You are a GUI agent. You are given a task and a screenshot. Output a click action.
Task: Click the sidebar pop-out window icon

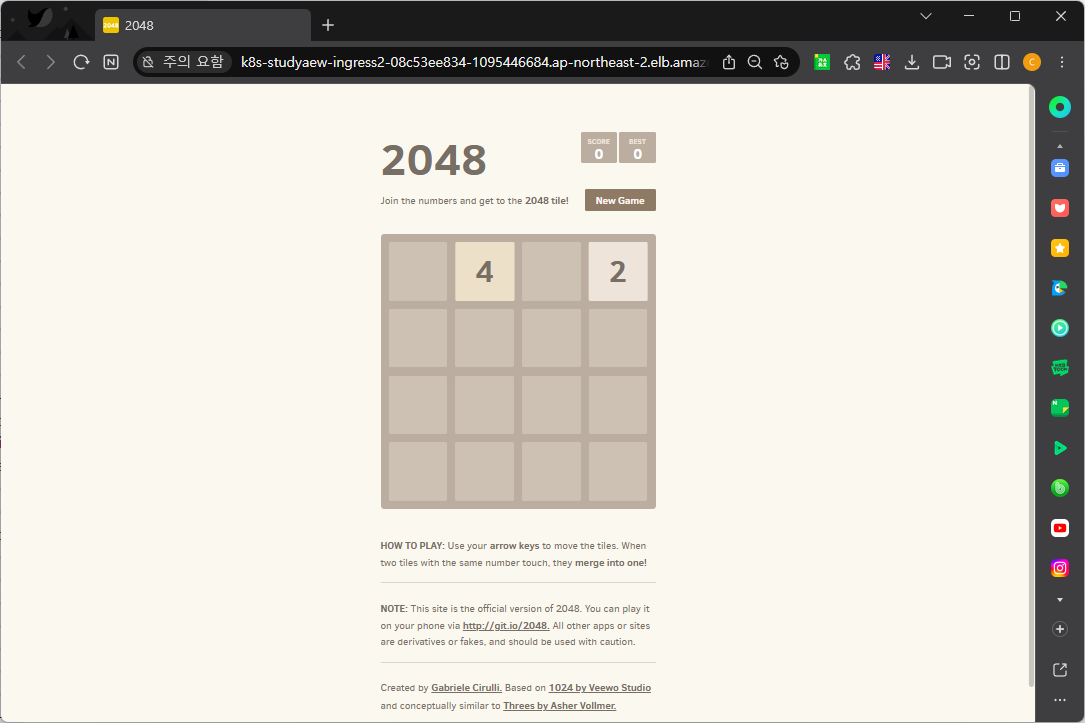coord(1059,670)
